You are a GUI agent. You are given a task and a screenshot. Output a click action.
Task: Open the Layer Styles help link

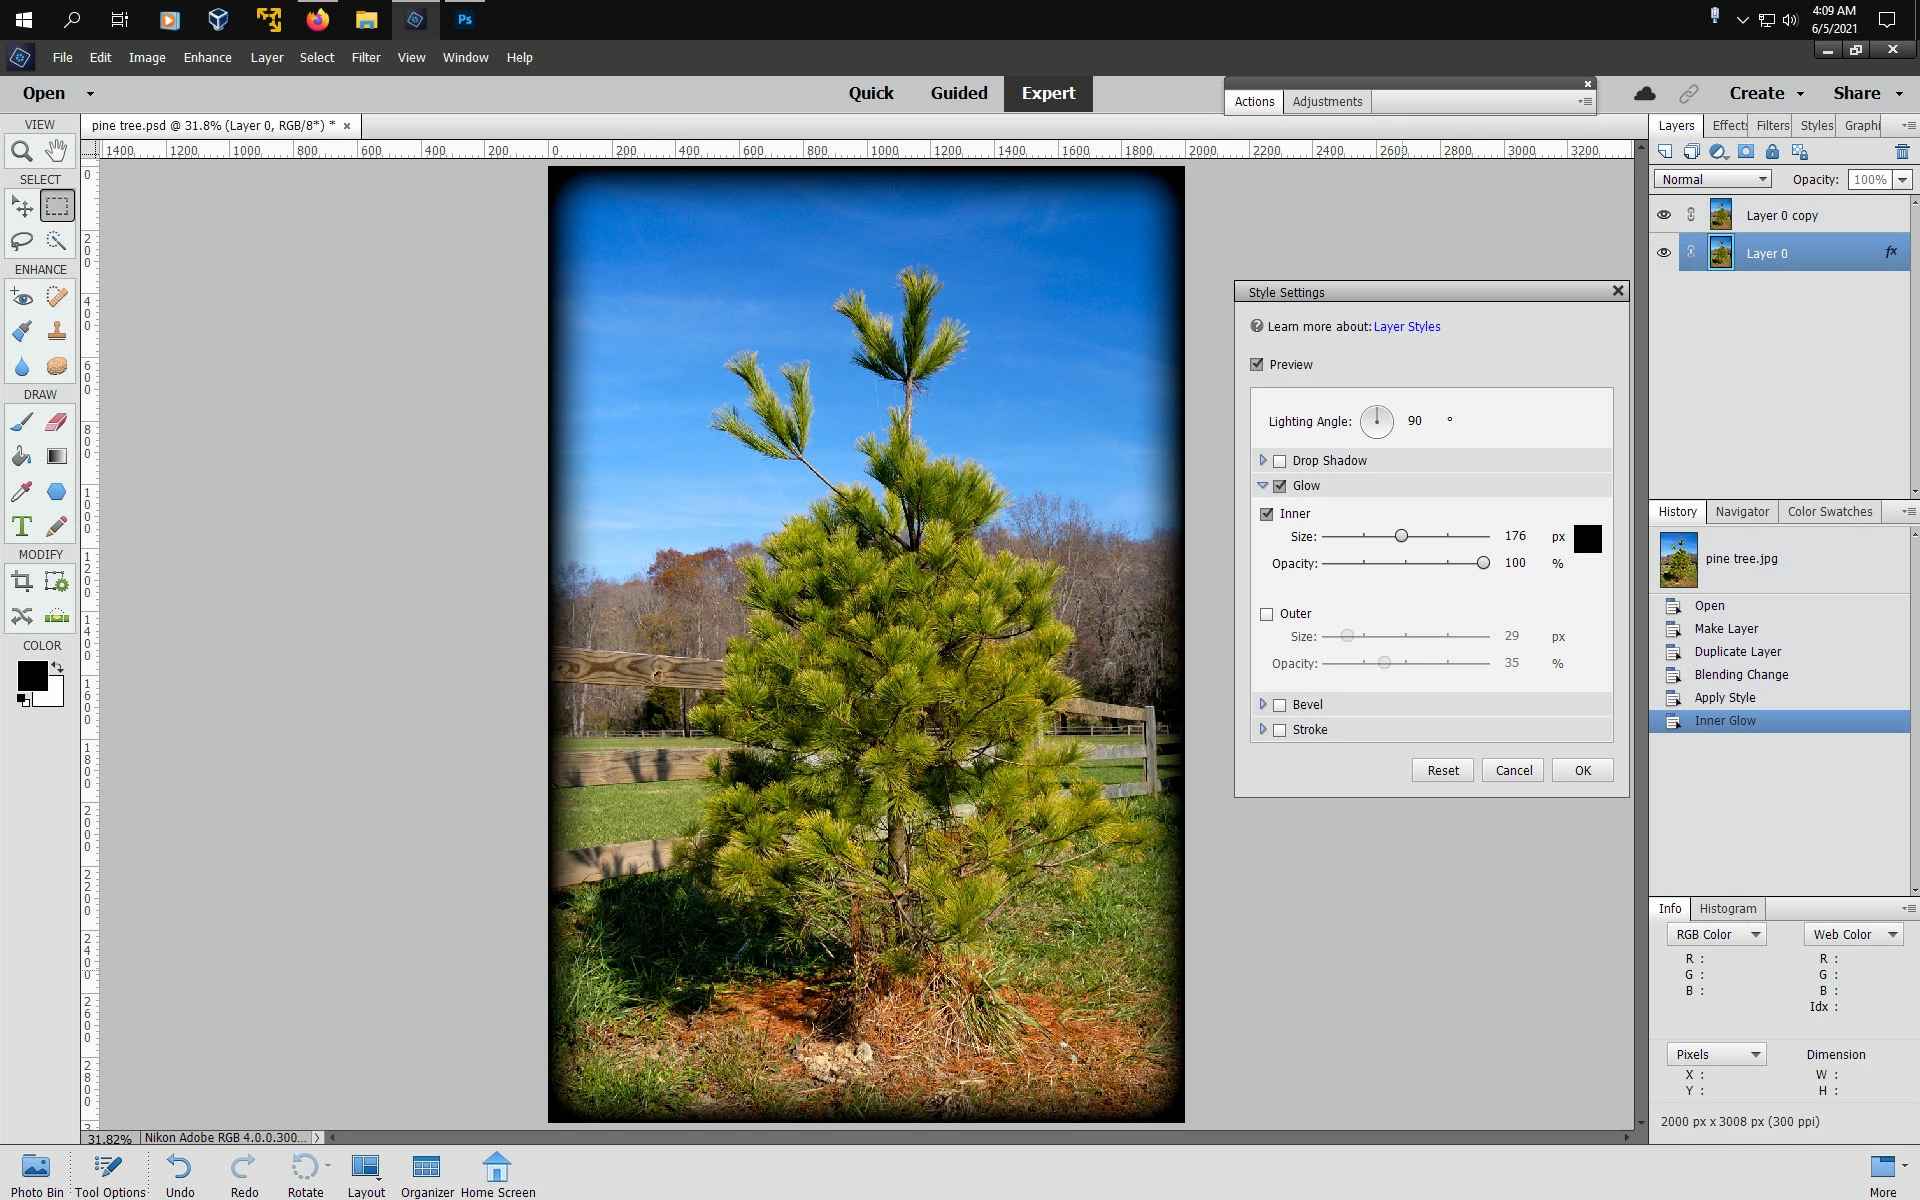click(x=1406, y=327)
